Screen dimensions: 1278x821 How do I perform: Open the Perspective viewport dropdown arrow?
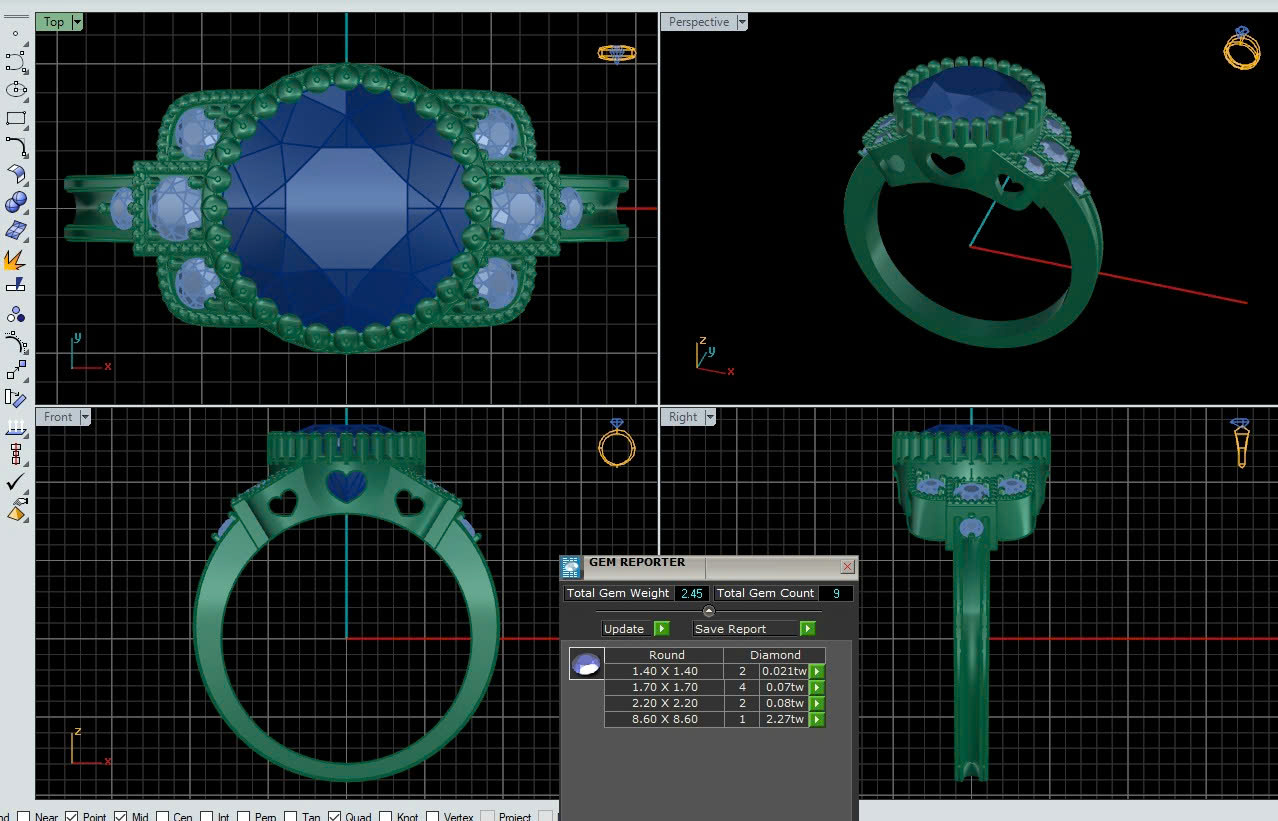[x=741, y=22]
